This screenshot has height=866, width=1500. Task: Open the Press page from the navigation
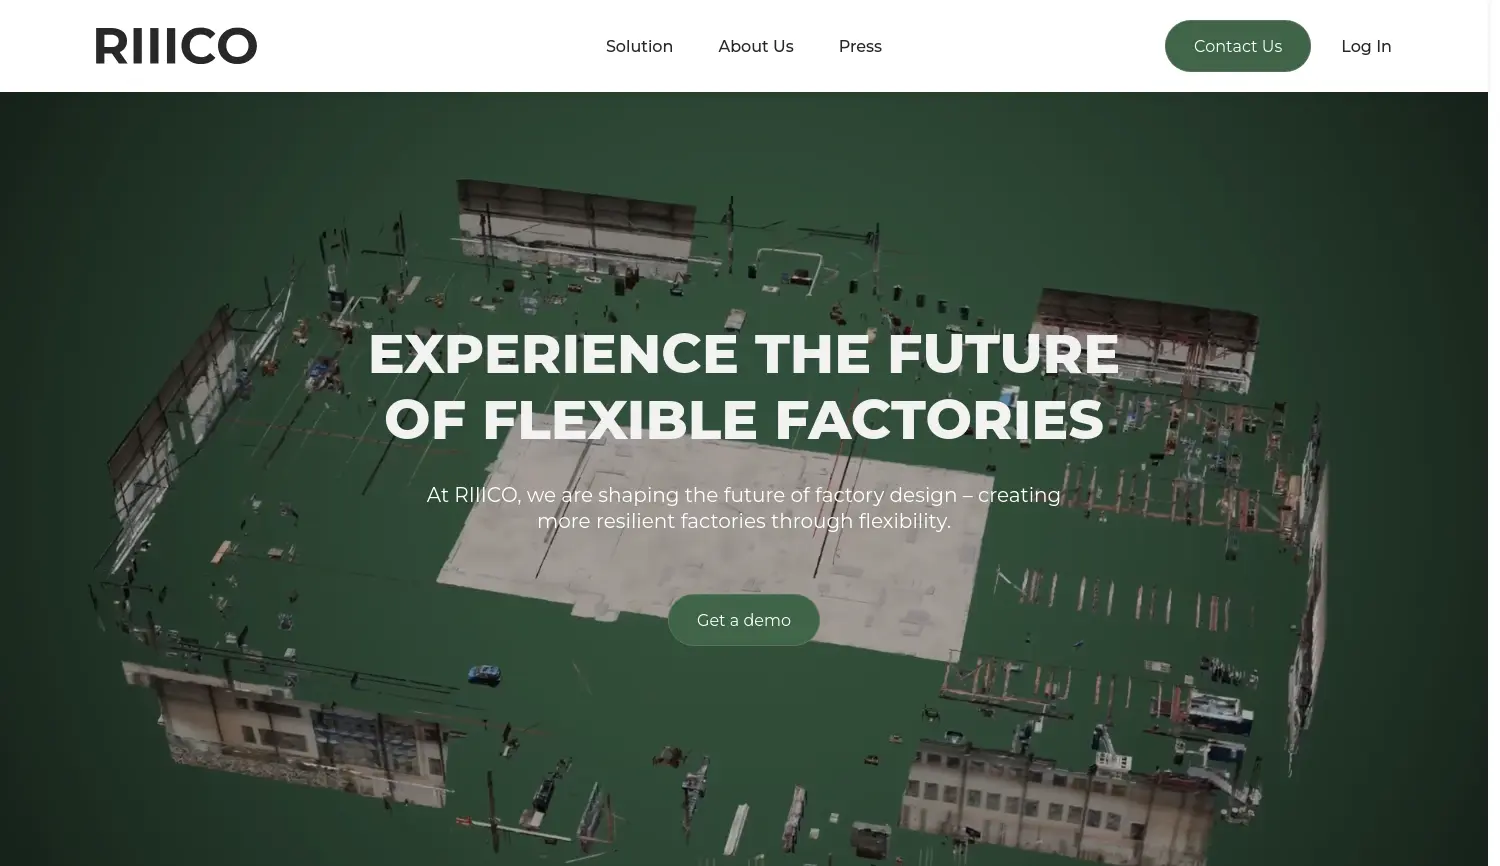(860, 46)
